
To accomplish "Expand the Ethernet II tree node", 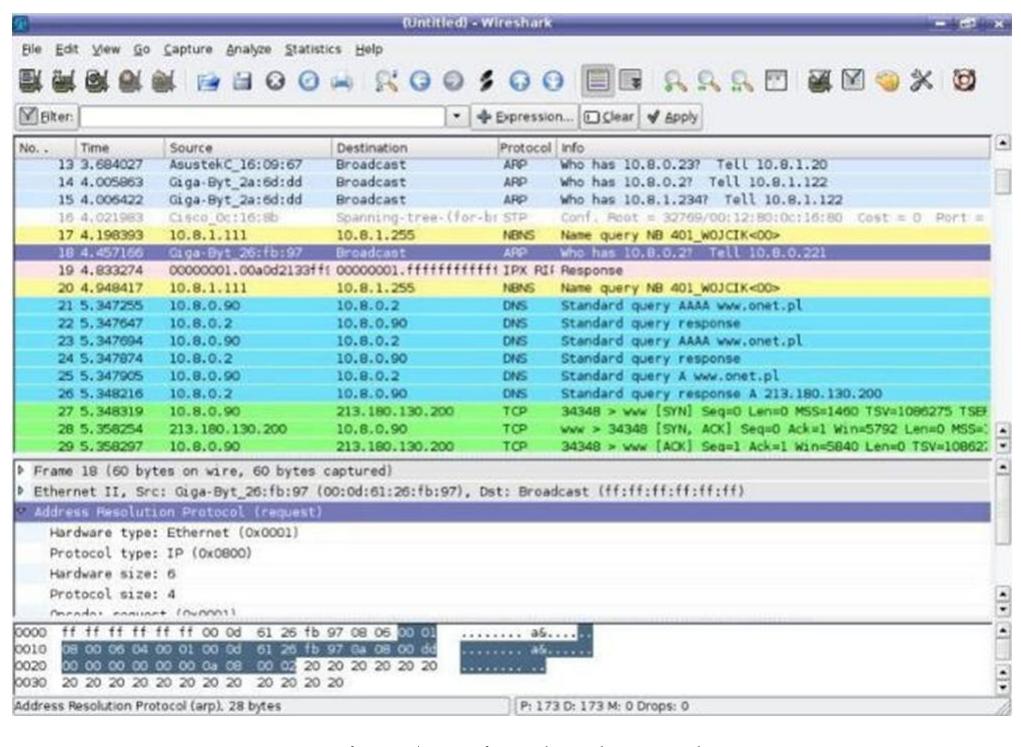I will (x=21, y=490).
